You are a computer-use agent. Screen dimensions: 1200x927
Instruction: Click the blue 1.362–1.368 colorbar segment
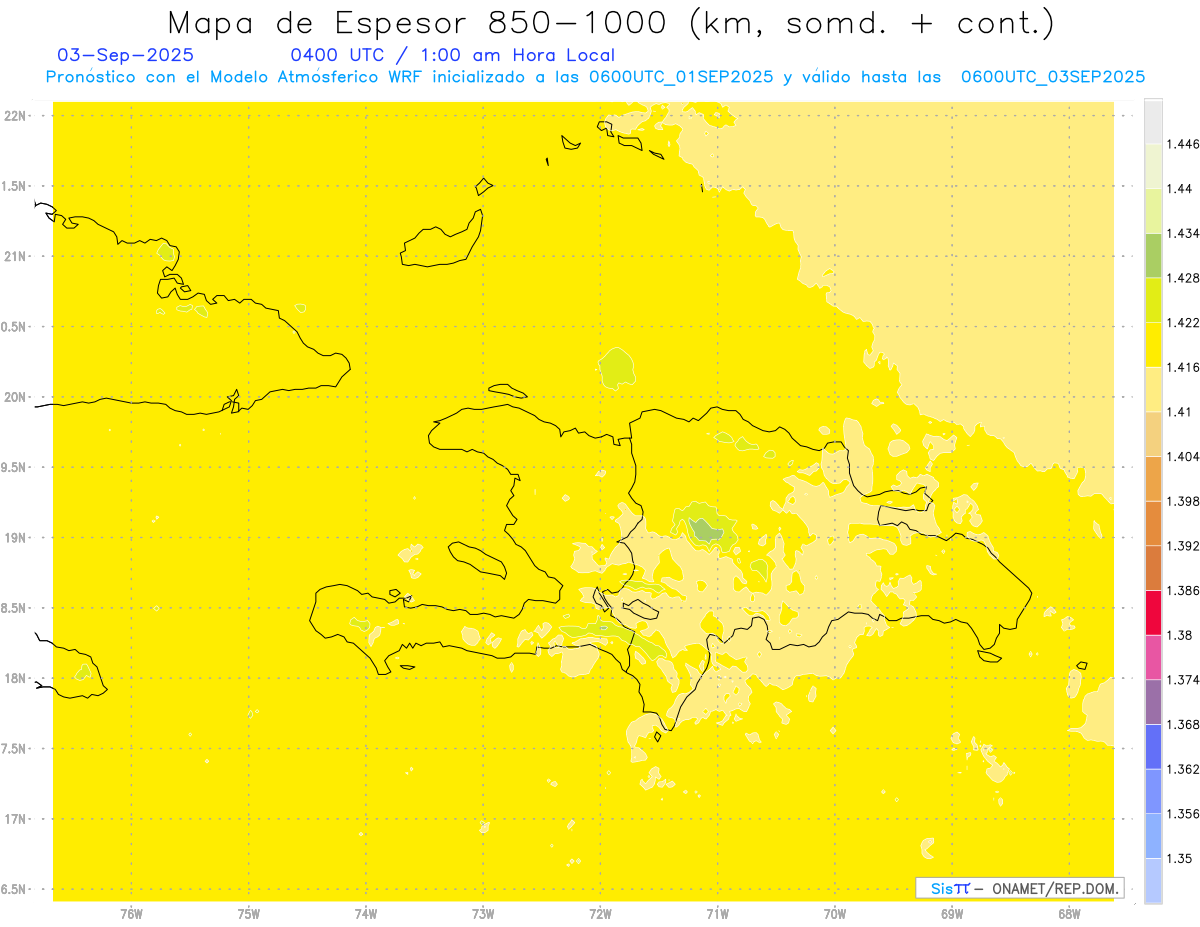[1153, 746]
